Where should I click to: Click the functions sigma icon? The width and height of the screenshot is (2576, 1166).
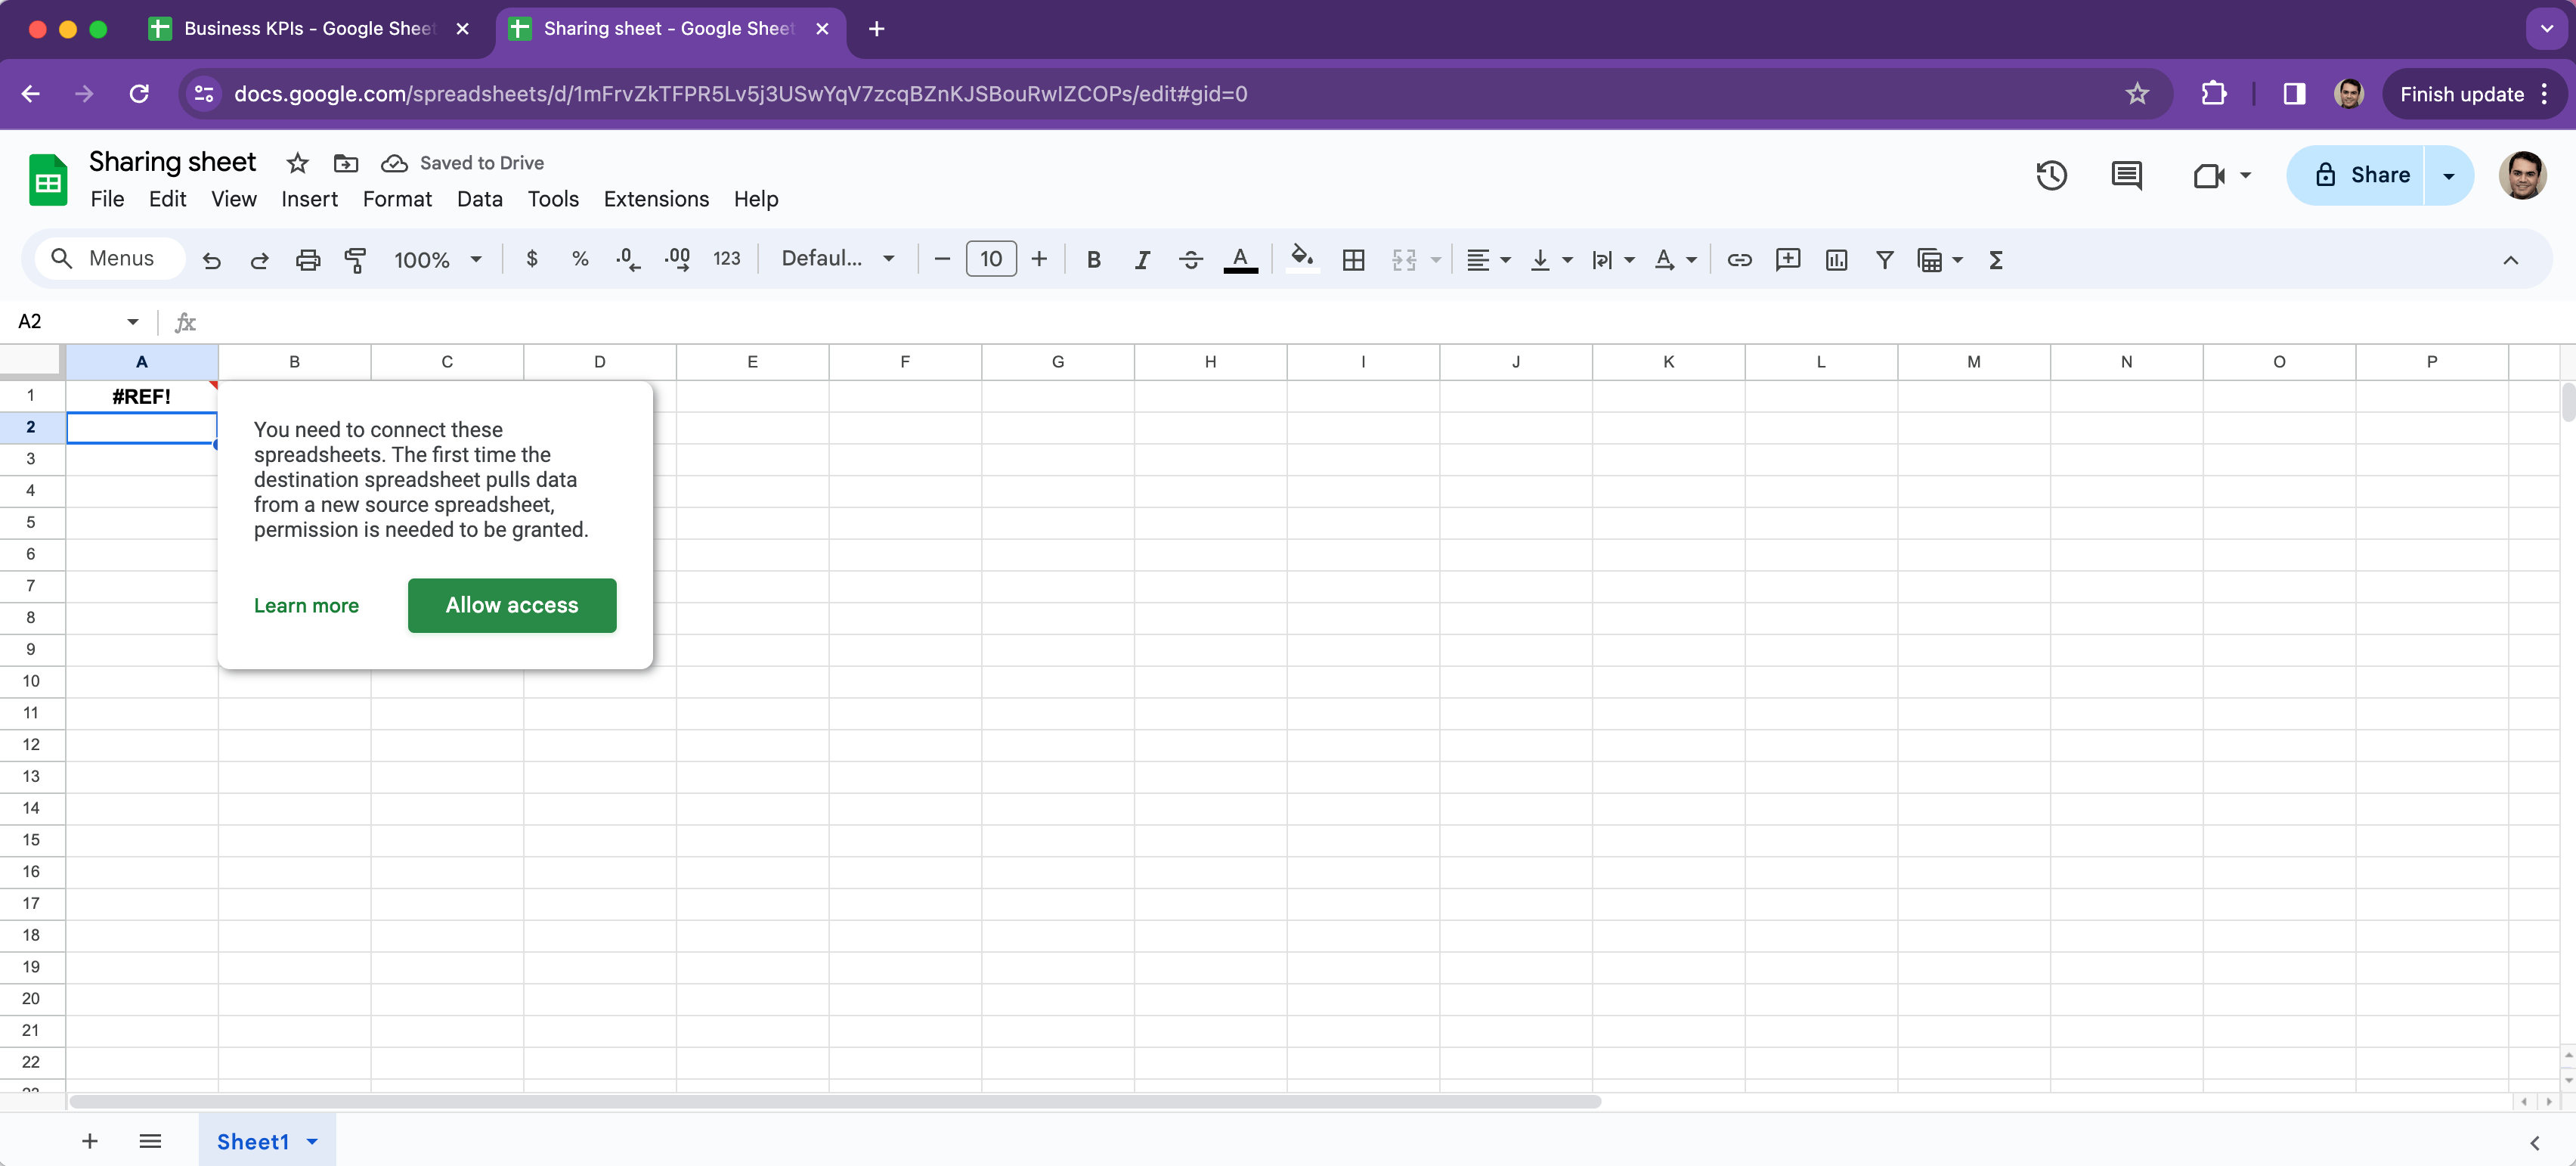[x=1995, y=260]
